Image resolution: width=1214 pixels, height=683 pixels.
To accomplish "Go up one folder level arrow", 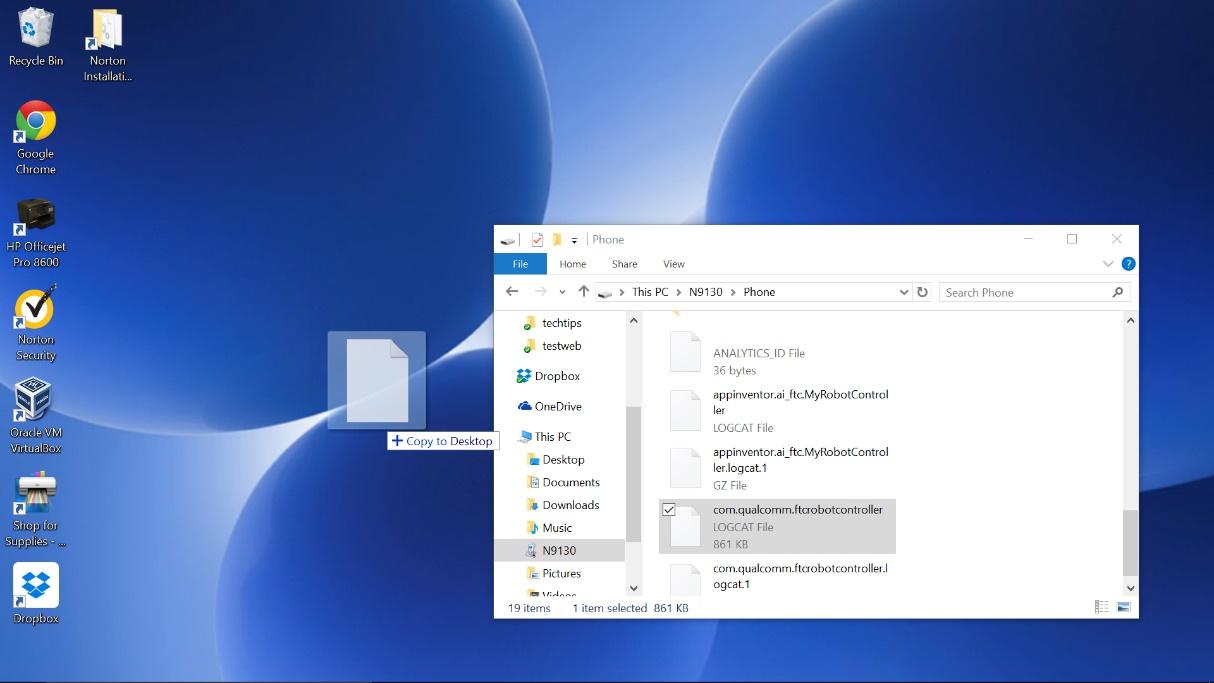I will click(584, 292).
